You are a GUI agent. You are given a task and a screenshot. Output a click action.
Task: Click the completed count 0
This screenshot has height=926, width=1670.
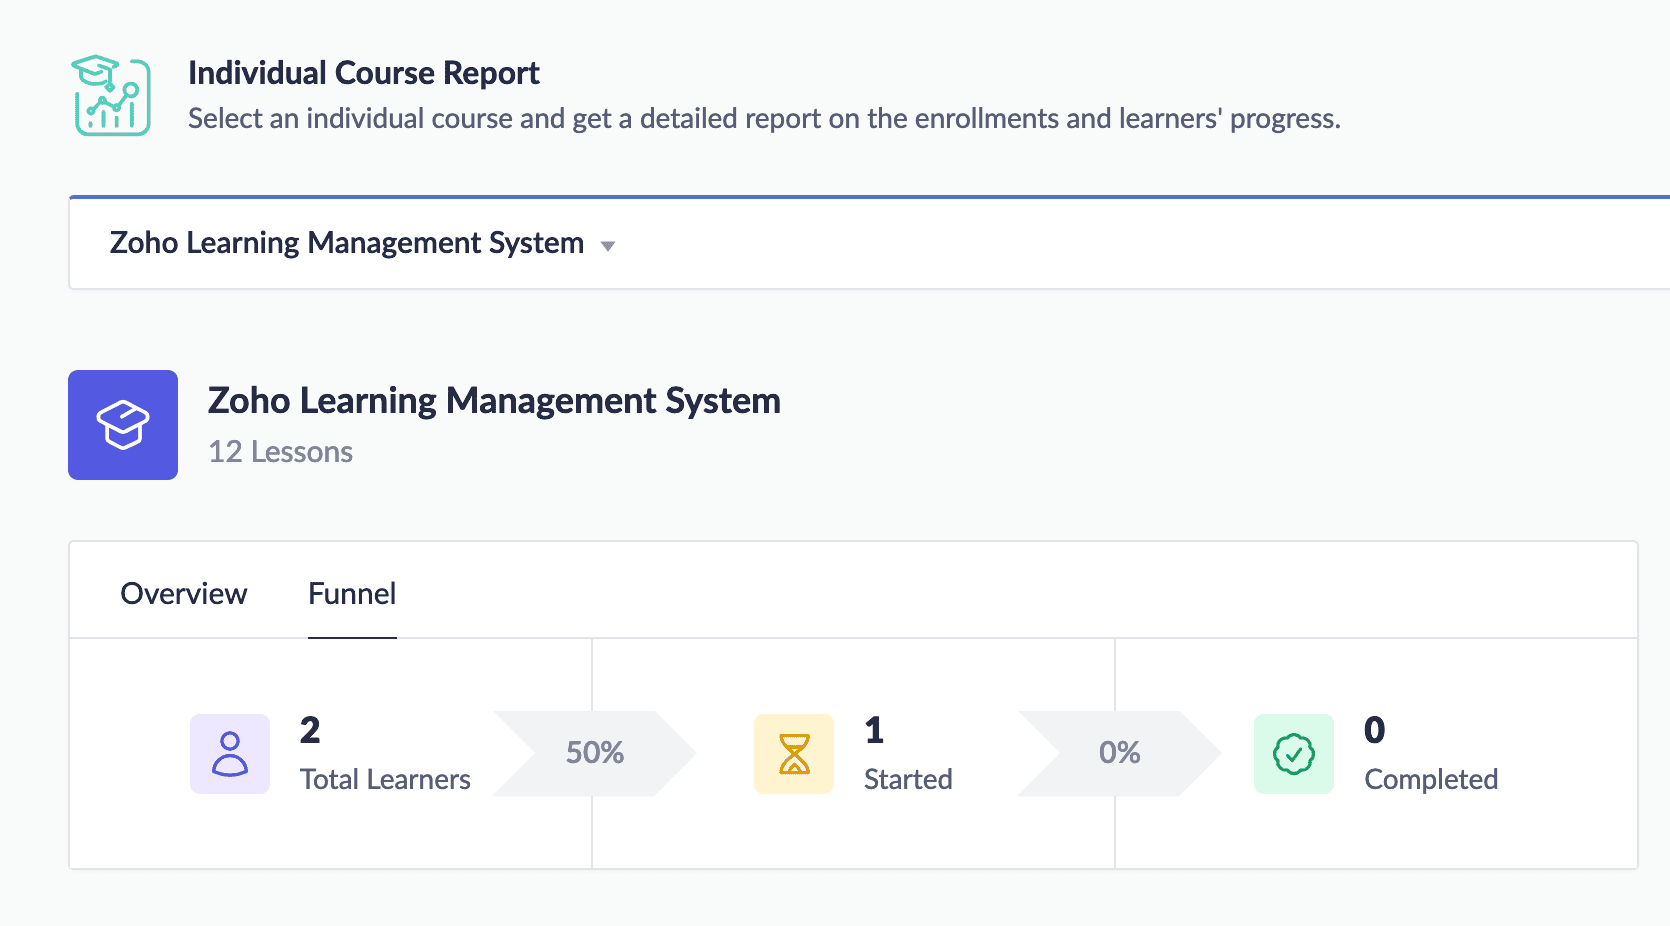1375,730
